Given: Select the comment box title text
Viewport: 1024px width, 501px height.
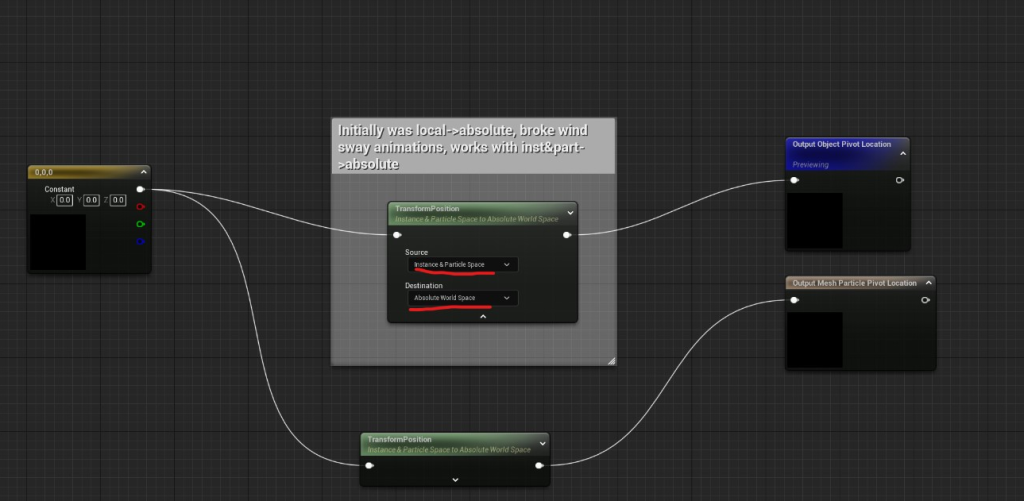Looking at the screenshot, I should pyautogui.click(x=462, y=147).
